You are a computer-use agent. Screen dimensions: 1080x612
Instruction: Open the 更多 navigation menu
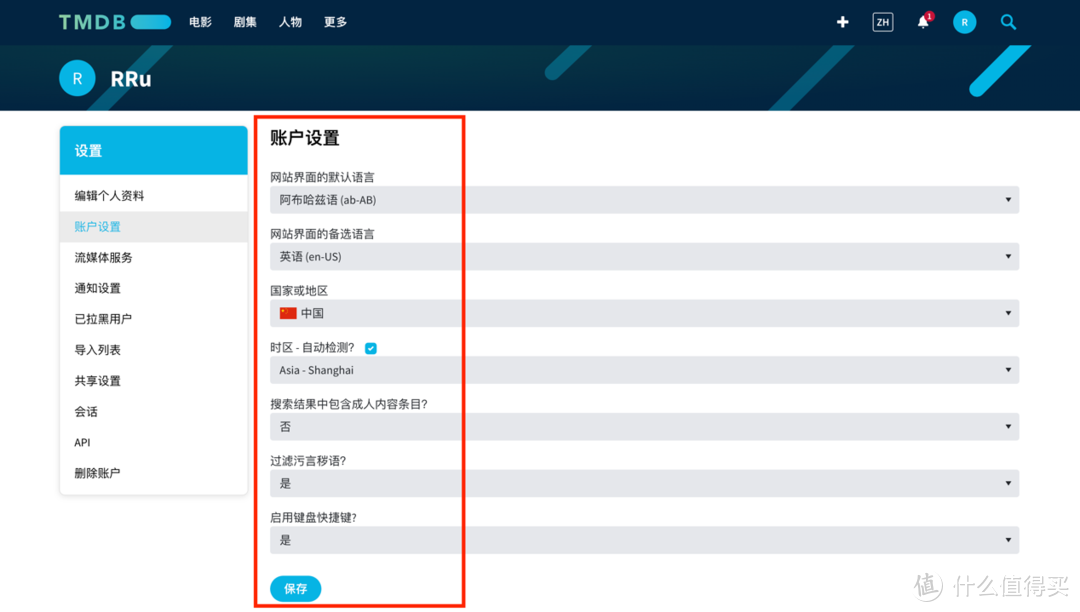(334, 21)
